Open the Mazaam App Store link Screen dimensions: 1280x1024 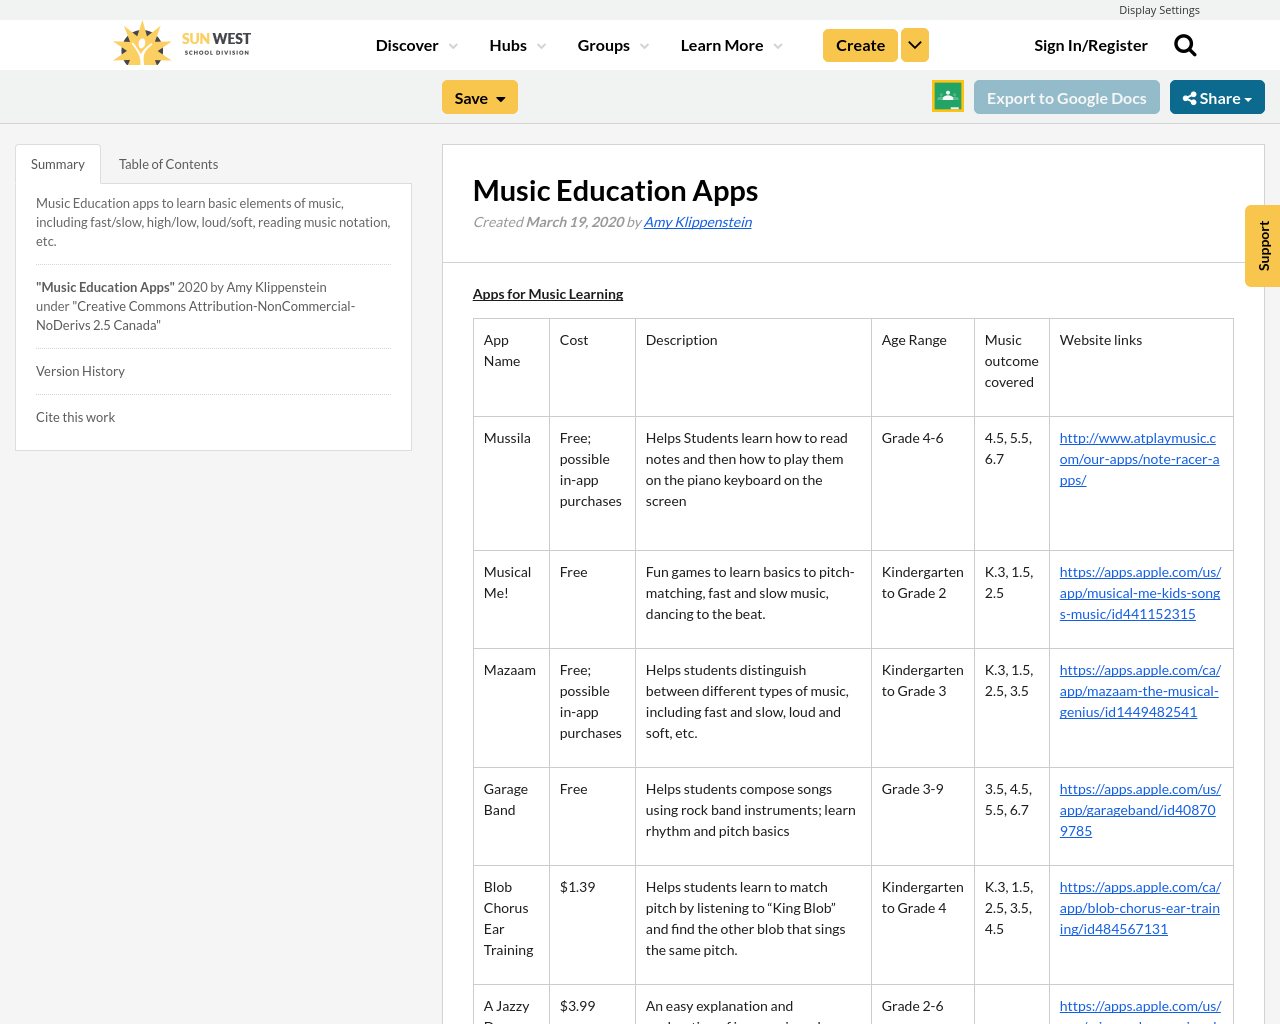[1140, 691]
